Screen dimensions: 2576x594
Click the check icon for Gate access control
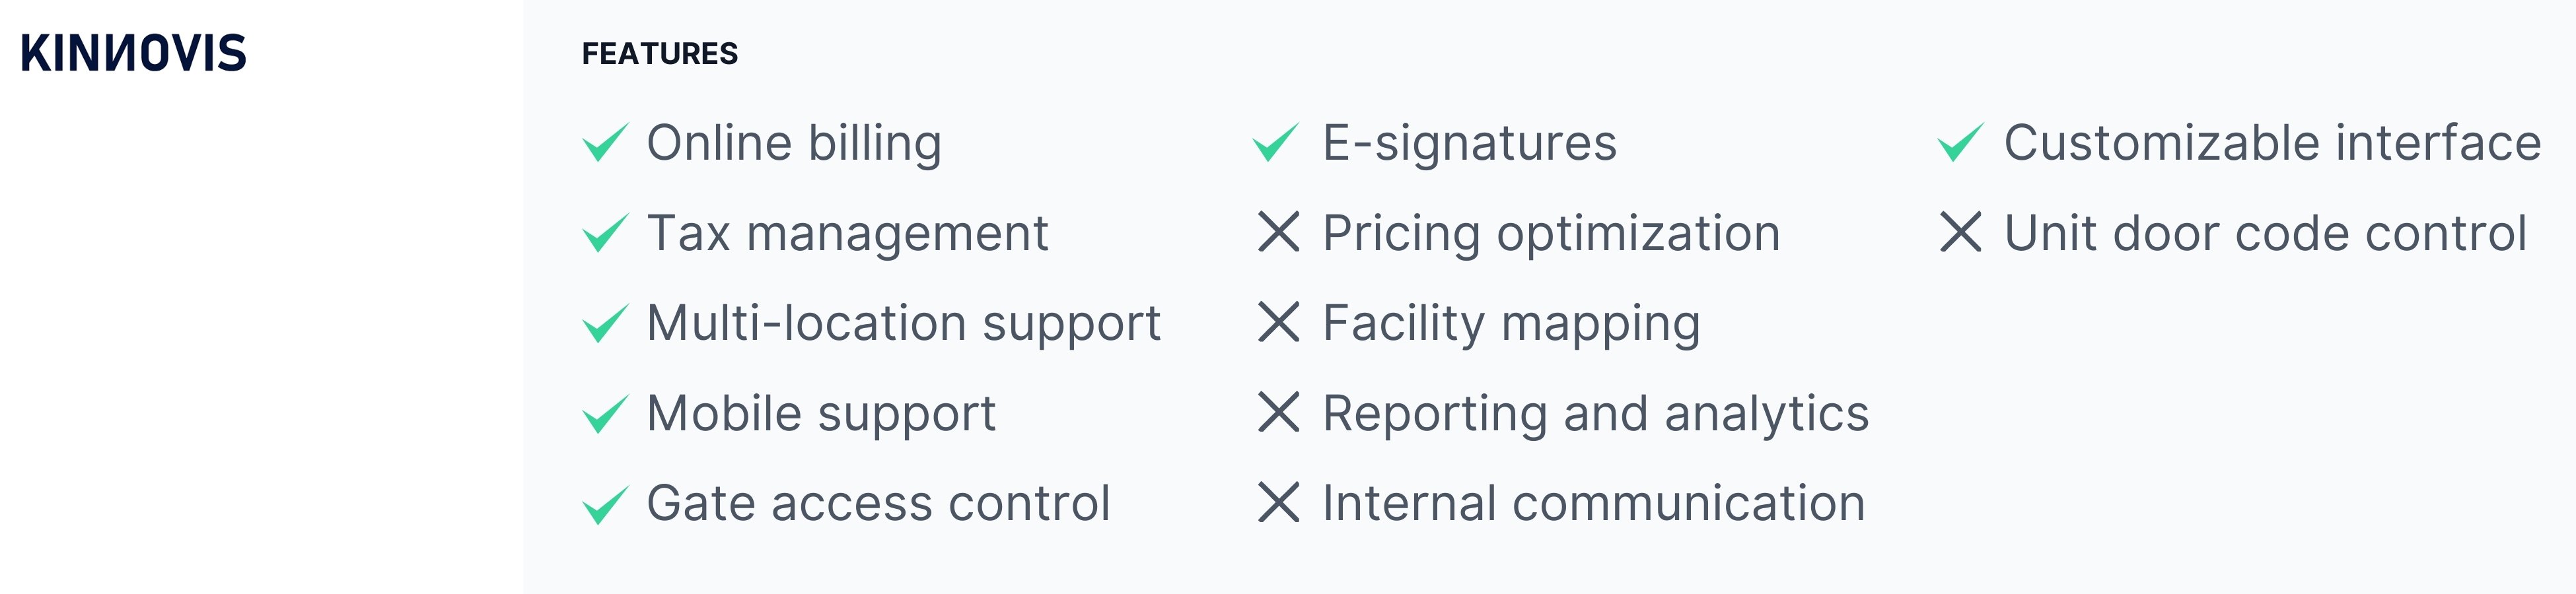pyautogui.click(x=606, y=504)
